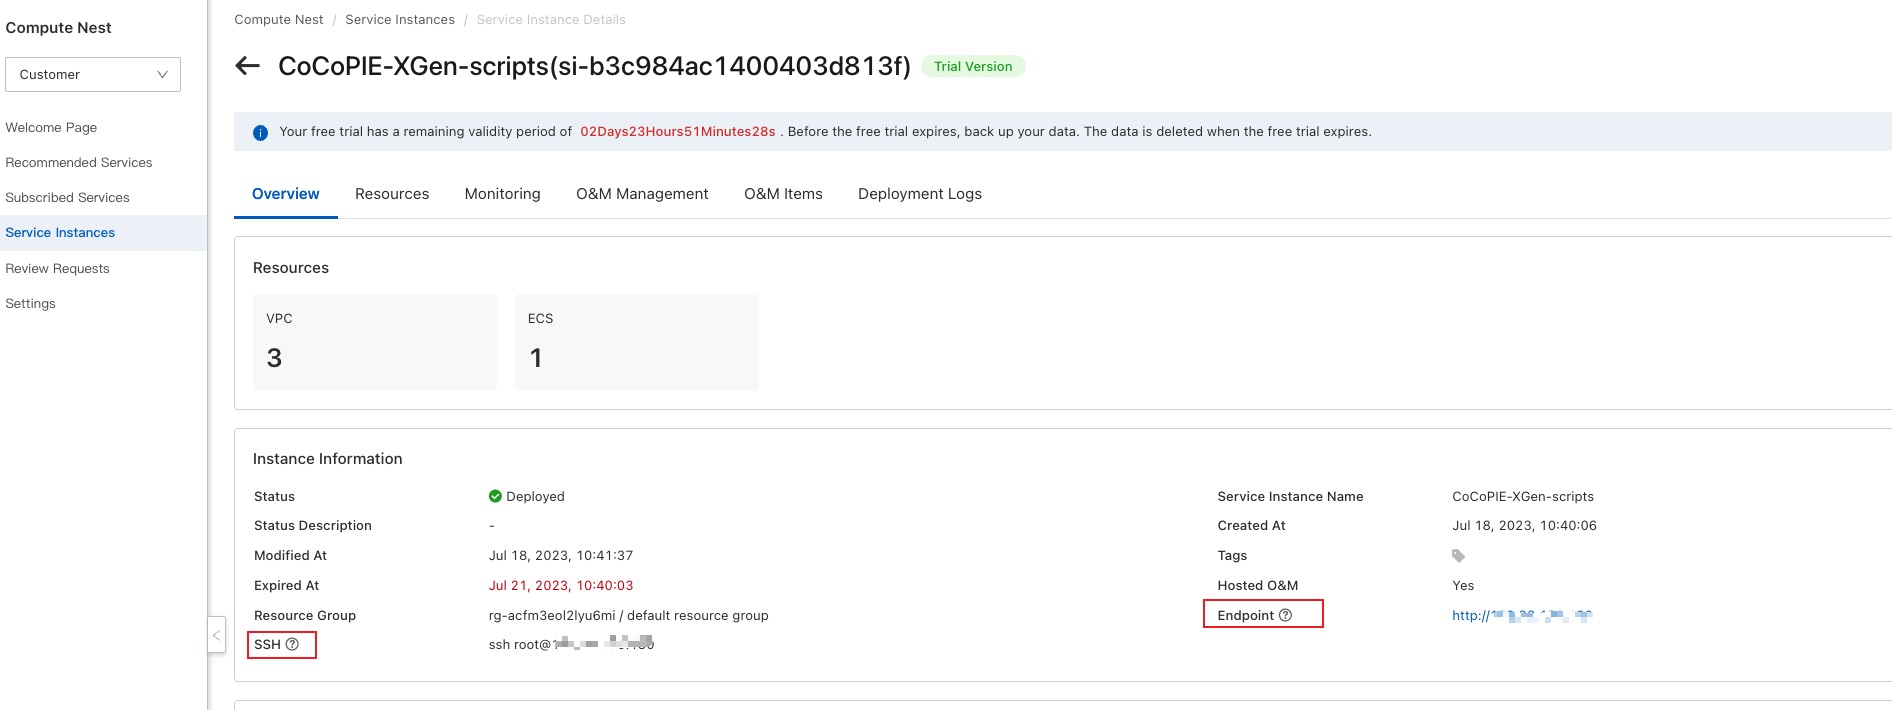Click the Hosted O&M value Yes
Screen dimensions: 1892x710
click(x=1463, y=585)
